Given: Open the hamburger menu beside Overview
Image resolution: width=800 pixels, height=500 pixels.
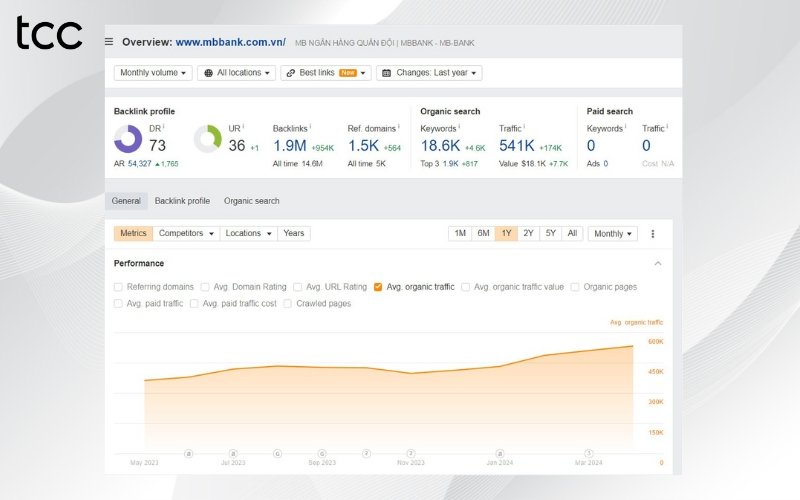Looking at the screenshot, I should point(109,42).
